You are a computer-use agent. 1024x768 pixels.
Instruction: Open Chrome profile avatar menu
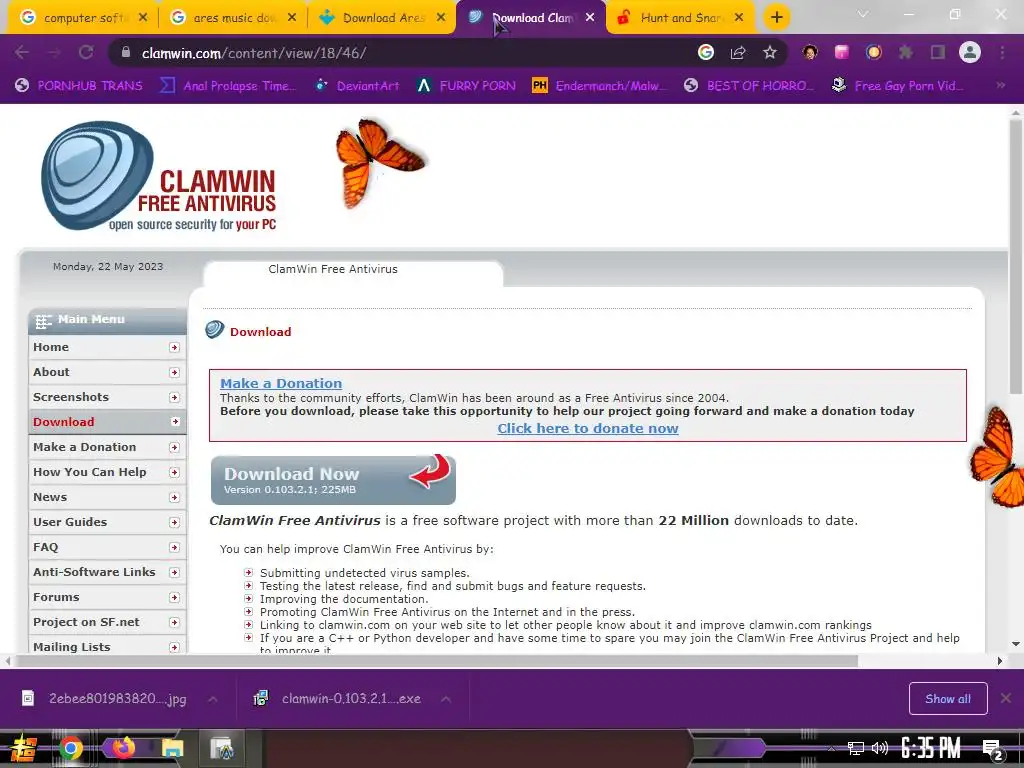click(x=970, y=52)
